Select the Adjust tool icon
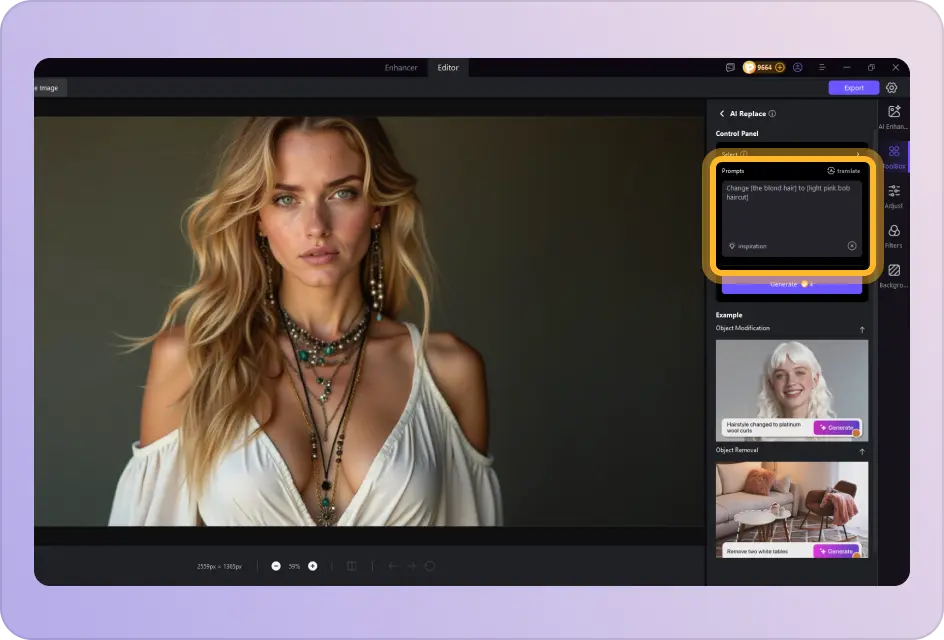The height and width of the screenshot is (640, 944). coord(893,192)
